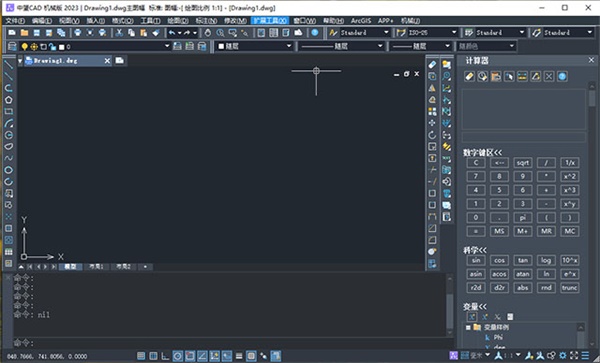The width and height of the screenshot is (600, 363).
Task: Toggle ortho mode in status bar
Action: (x=165, y=356)
